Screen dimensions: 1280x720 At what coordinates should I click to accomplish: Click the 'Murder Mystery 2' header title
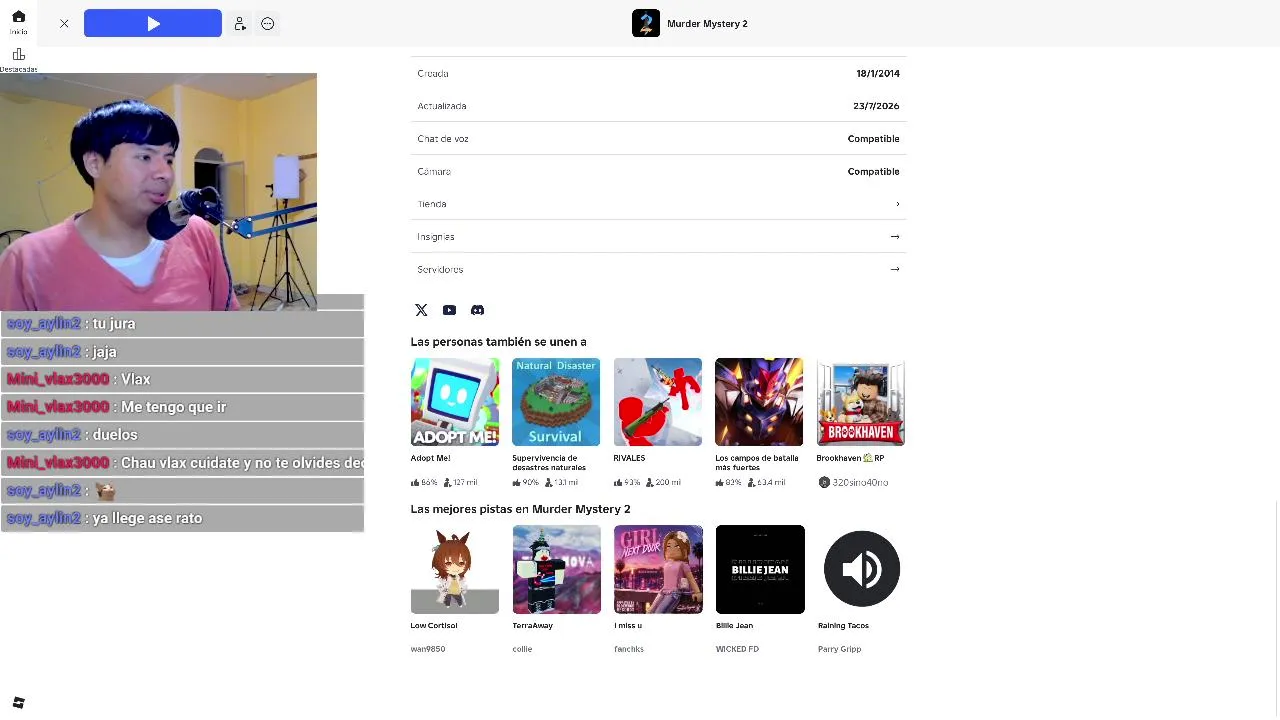point(707,23)
